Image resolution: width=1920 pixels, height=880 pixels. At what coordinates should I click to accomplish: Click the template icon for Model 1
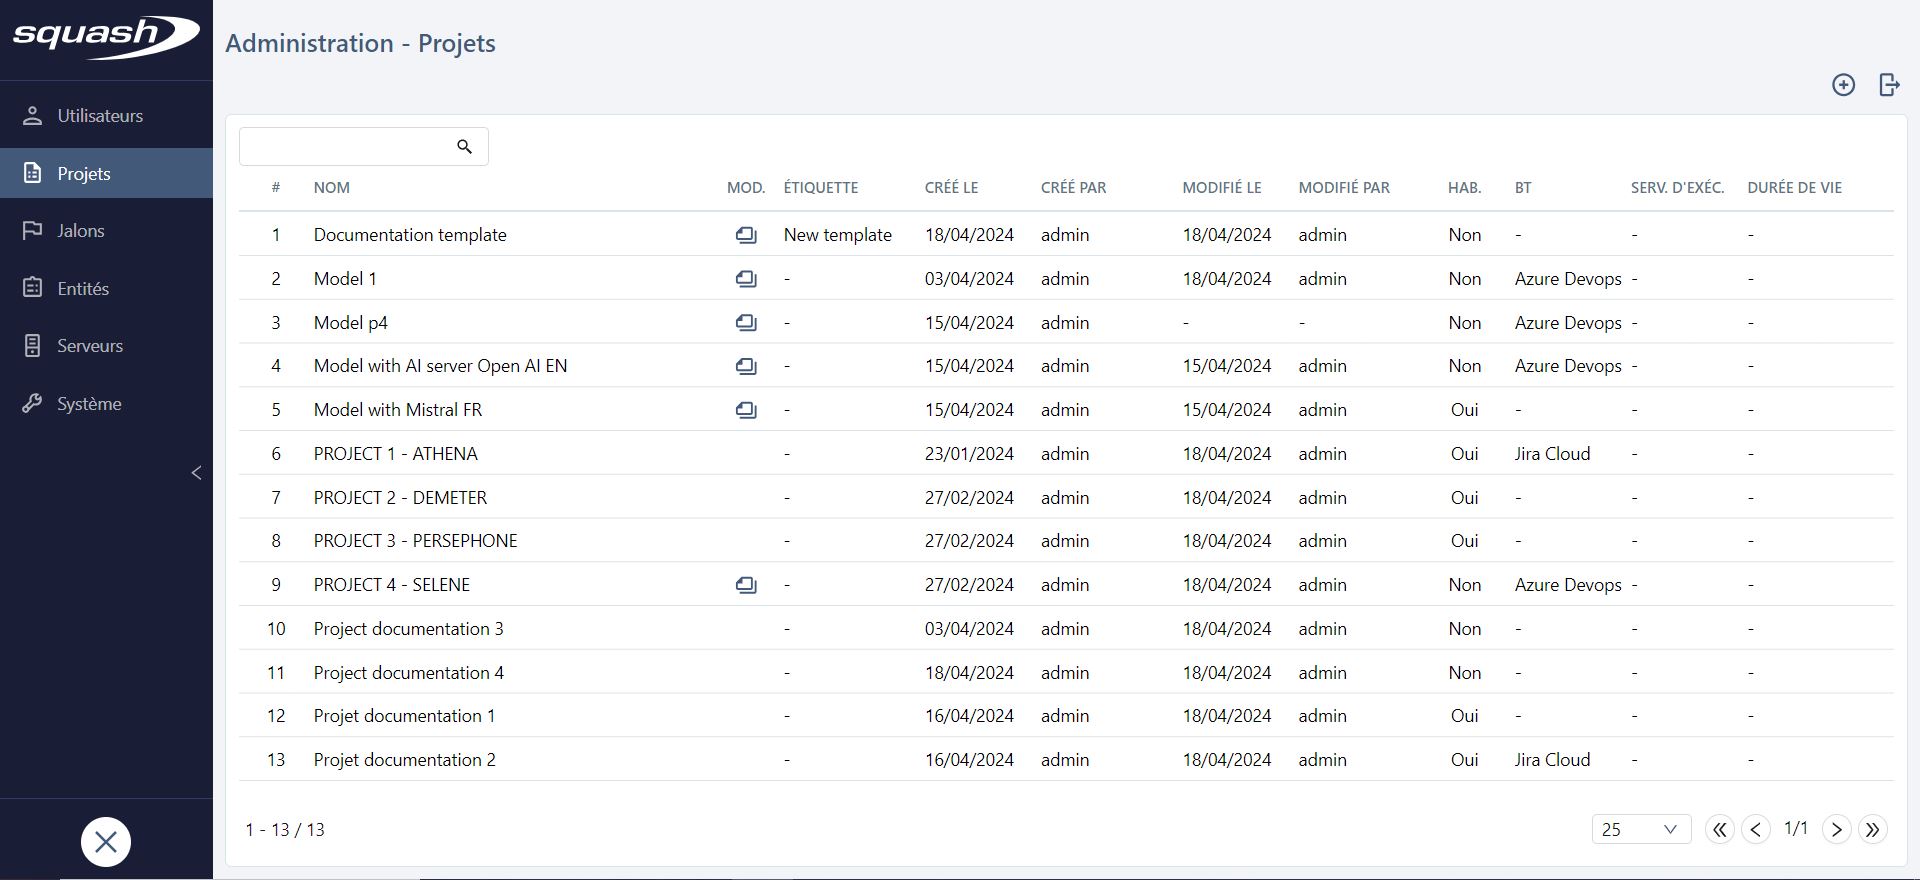point(746,279)
